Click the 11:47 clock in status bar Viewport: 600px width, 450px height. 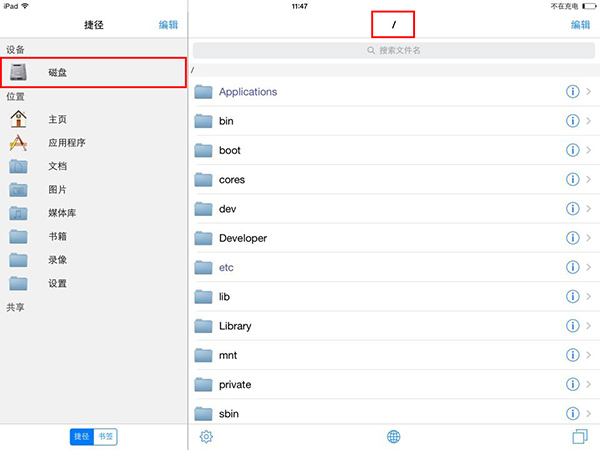[300, 6]
